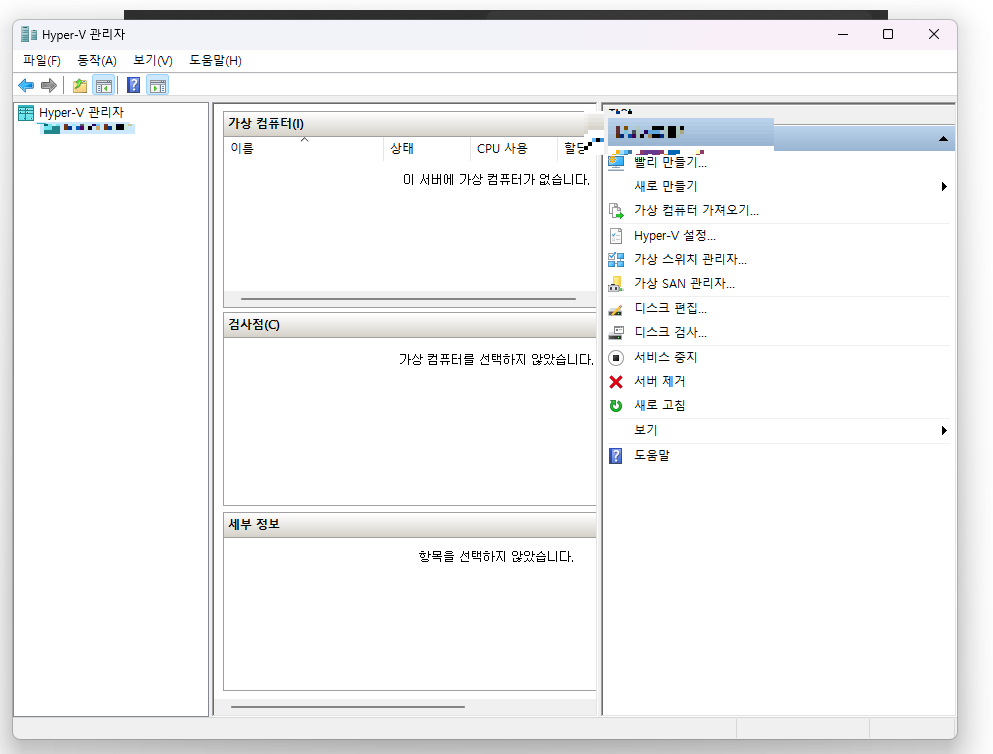This screenshot has height=754, width=993.
Task: Click 서버 제거 action
Action: click(x=660, y=382)
